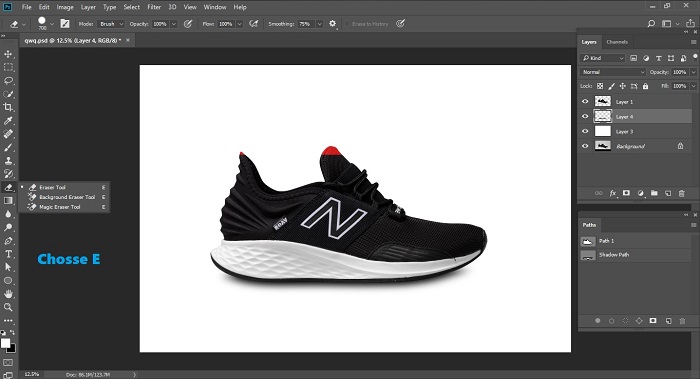The image size is (700, 379).
Task: Select the Quick Selection tool
Action: point(8,94)
